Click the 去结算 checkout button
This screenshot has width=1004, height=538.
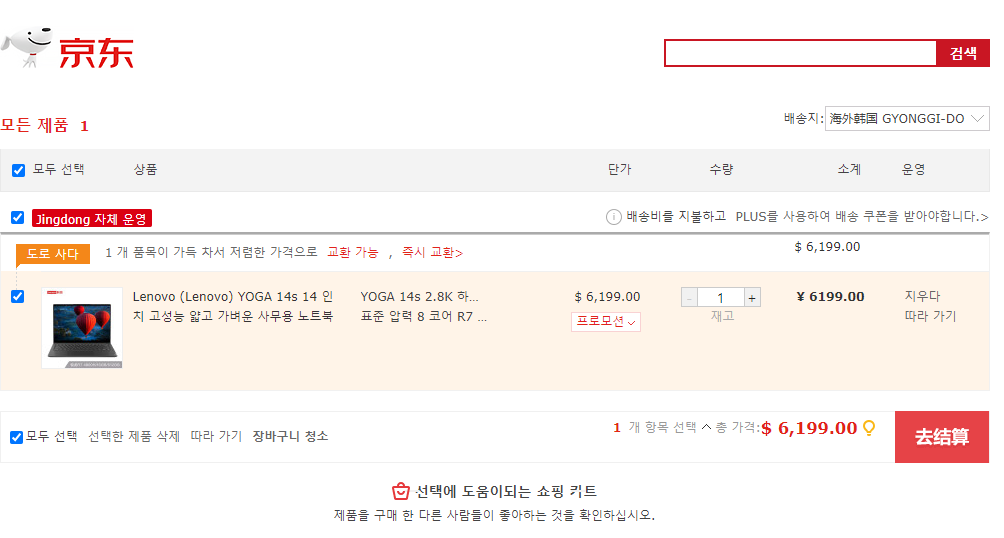[942, 437]
